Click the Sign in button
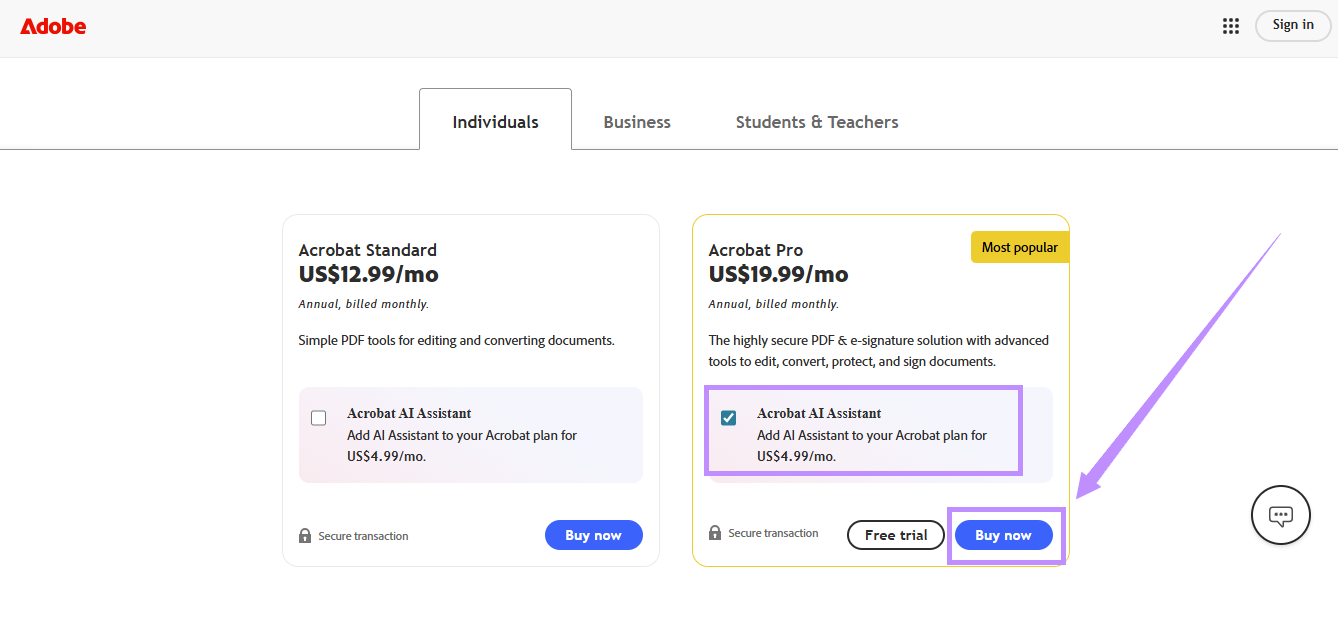Image resolution: width=1338 pixels, height=623 pixels. coord(1293,25)
